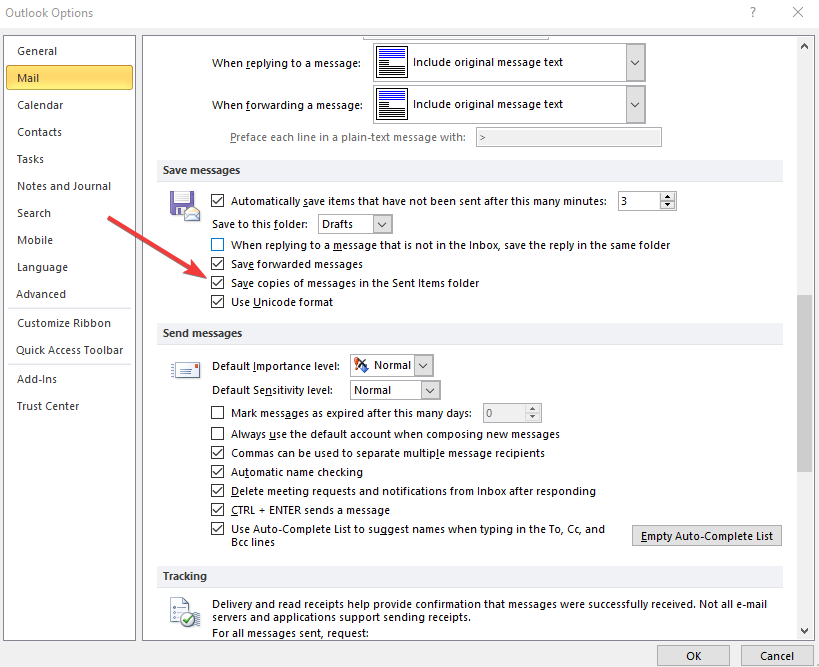Toggle automatically save unsent items checkbox

tap(217, 201)
